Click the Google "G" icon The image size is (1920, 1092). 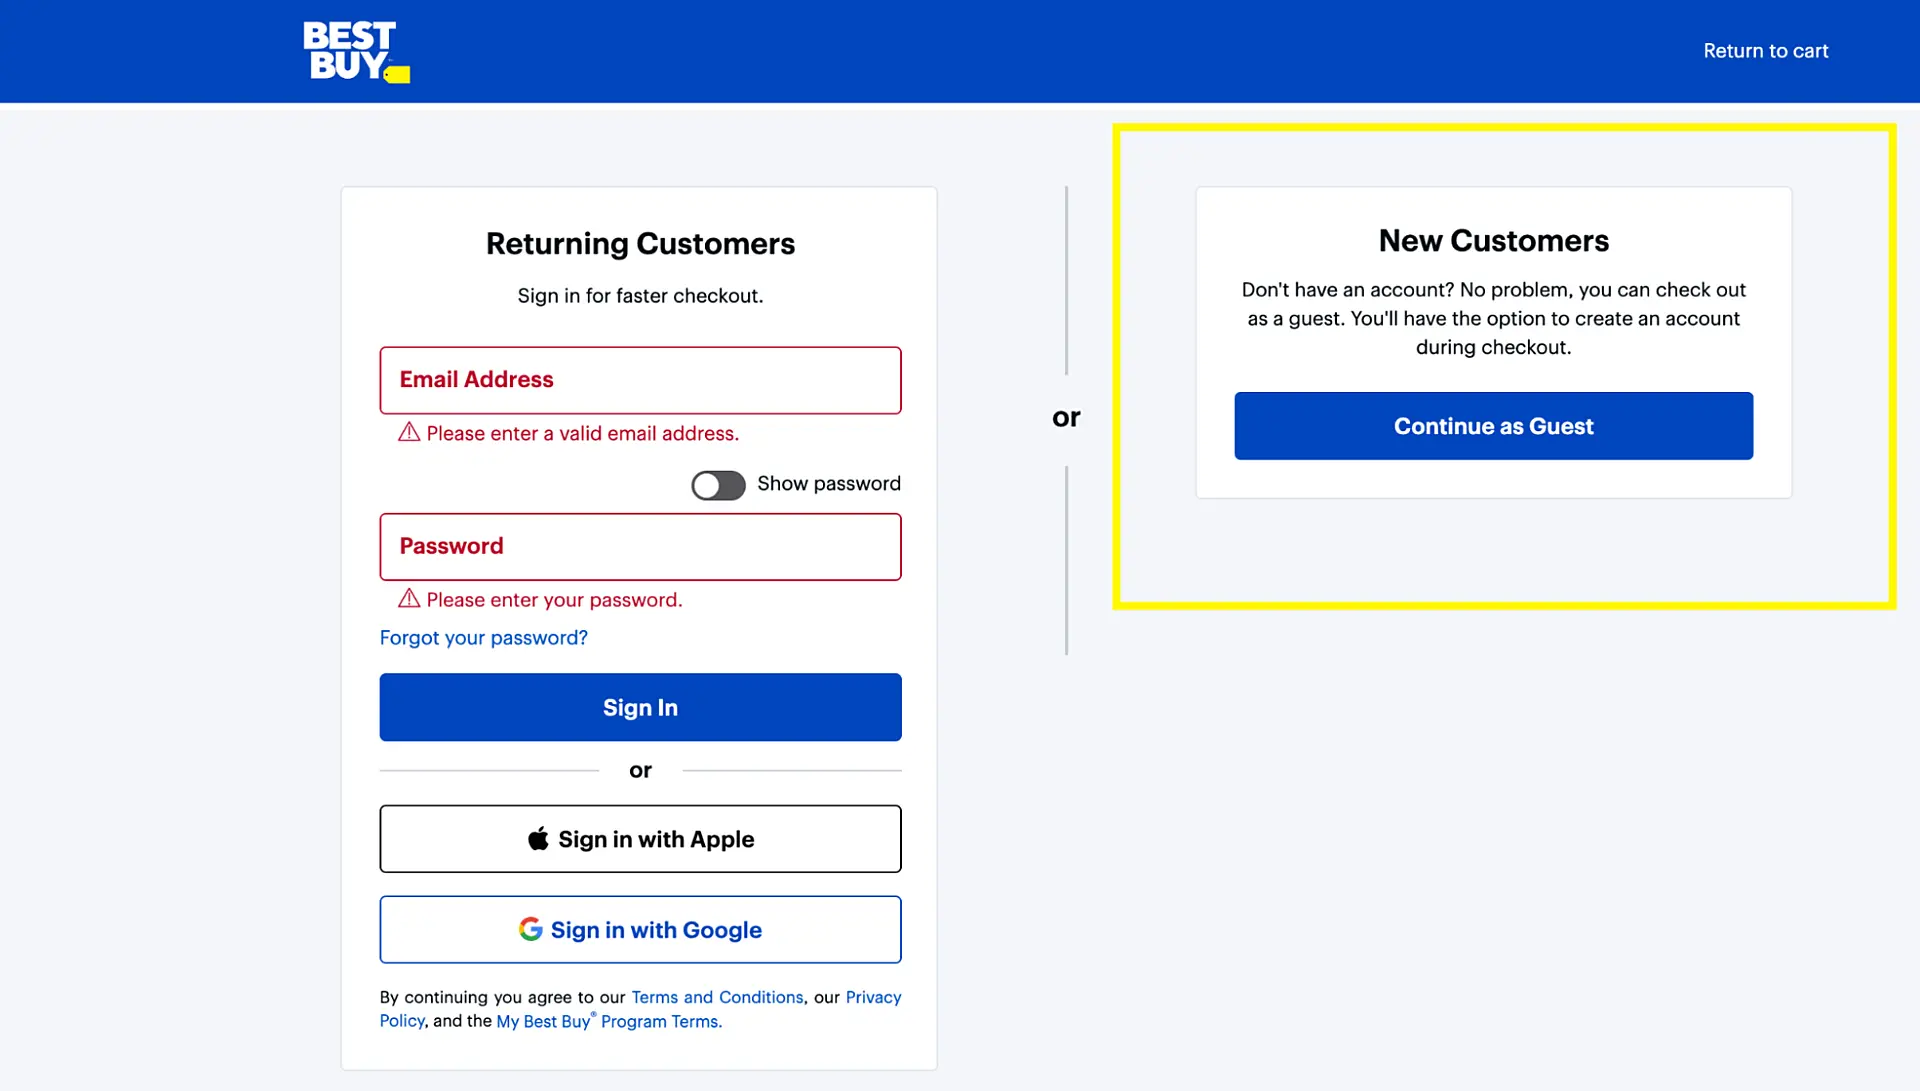pyautogui.click(x=531, y=929)
